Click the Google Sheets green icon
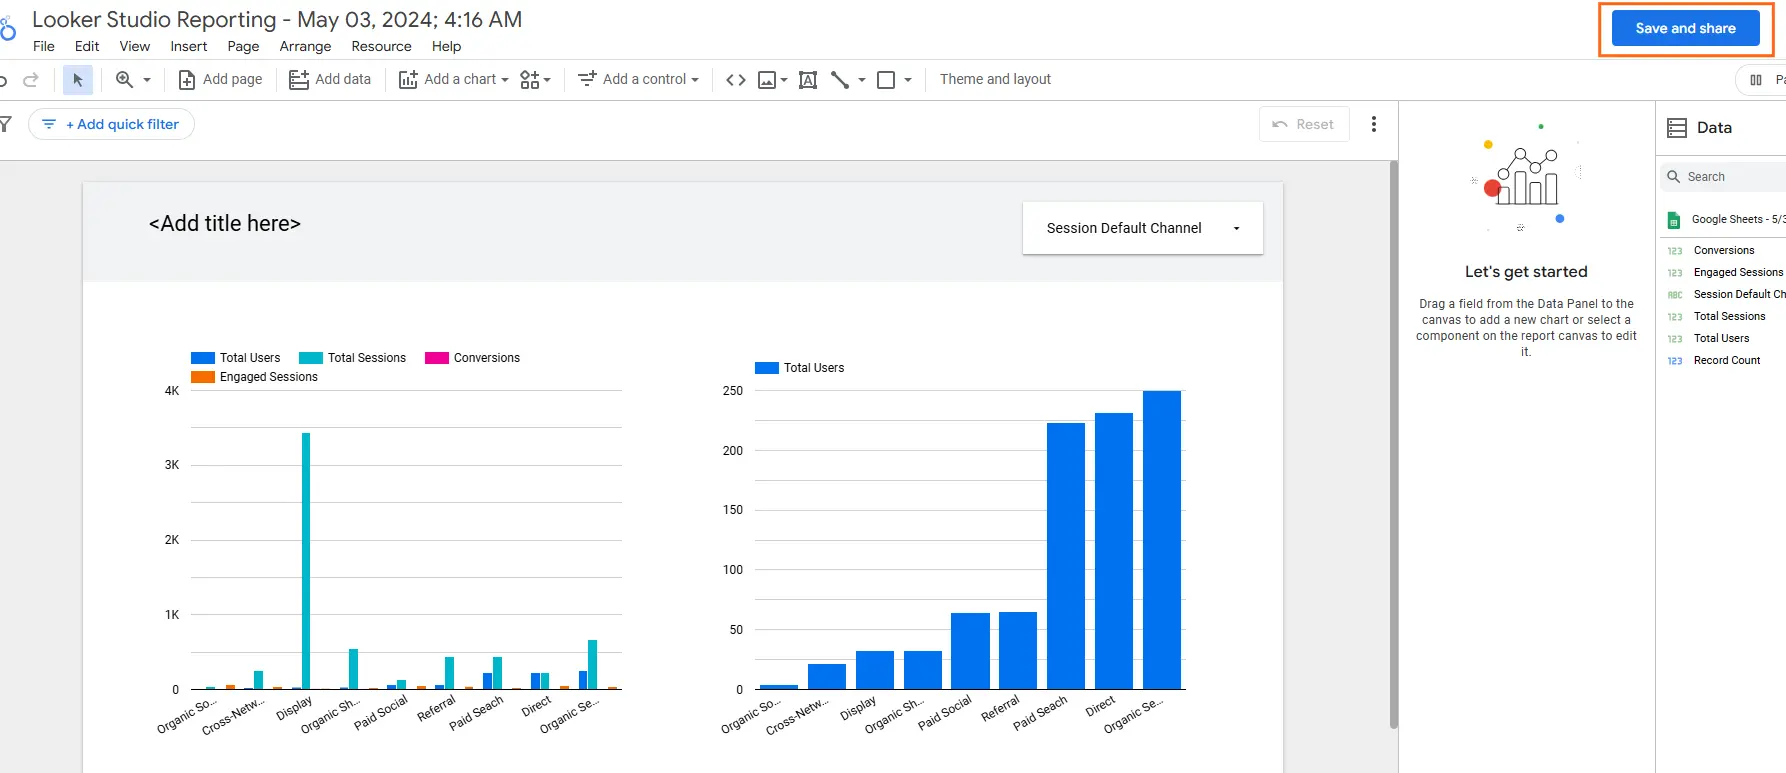Image resolution: width=1786 pixels, height=773 pixels. [1674, 220]
